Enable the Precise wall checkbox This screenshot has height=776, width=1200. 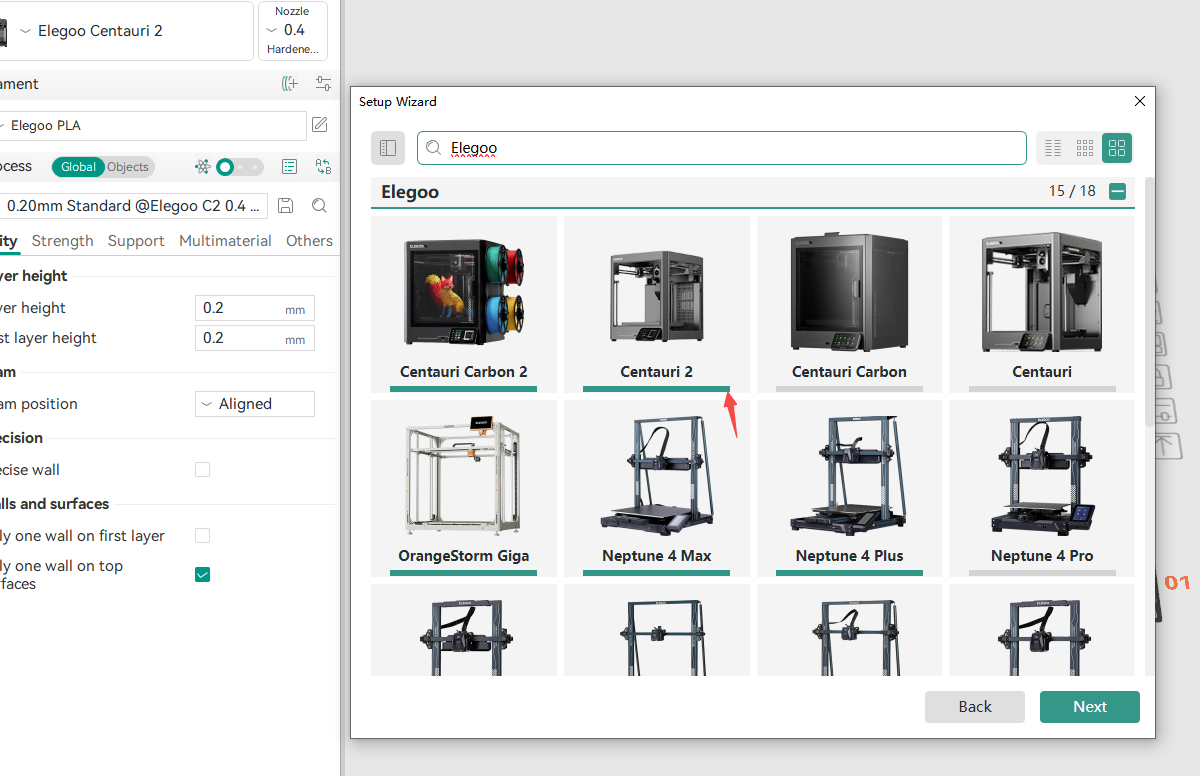pyautogui.click(x=203, y=470)
